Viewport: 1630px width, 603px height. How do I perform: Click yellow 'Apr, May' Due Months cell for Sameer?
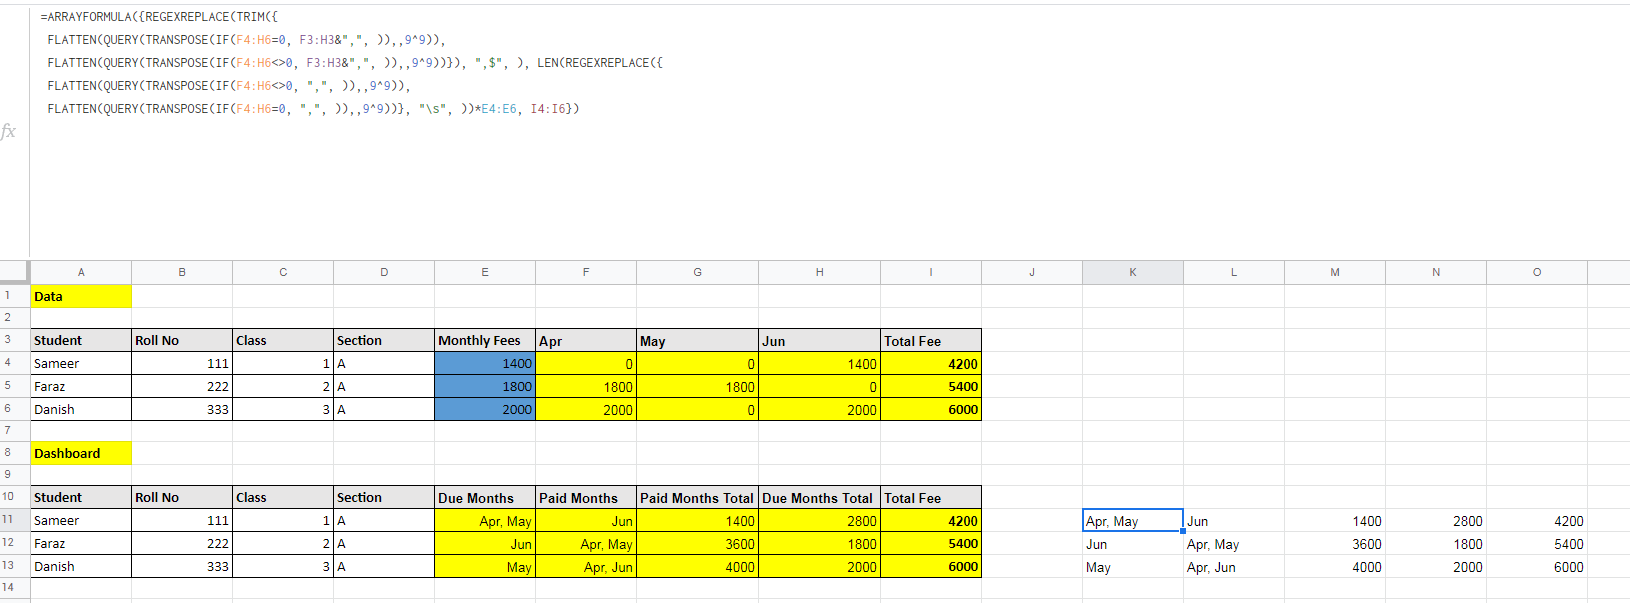click(485, 521)
